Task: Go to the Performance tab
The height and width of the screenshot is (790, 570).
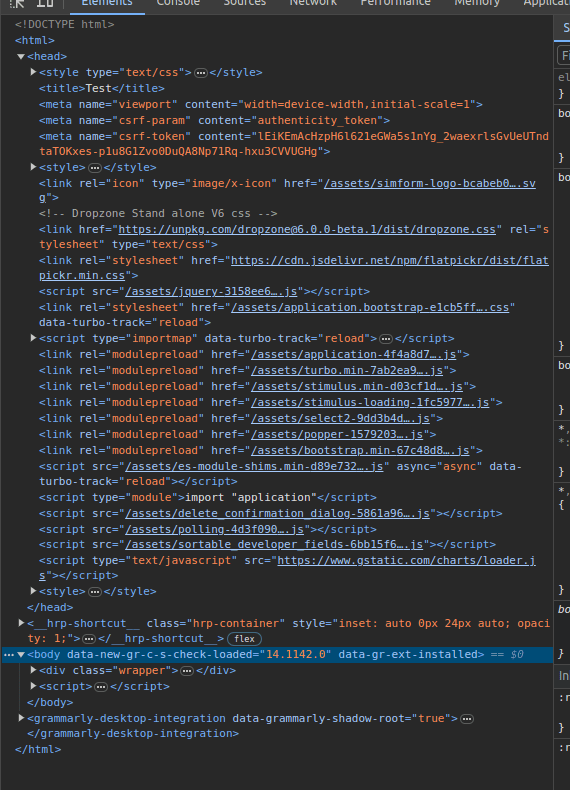Action: click(x=395, y=4)
